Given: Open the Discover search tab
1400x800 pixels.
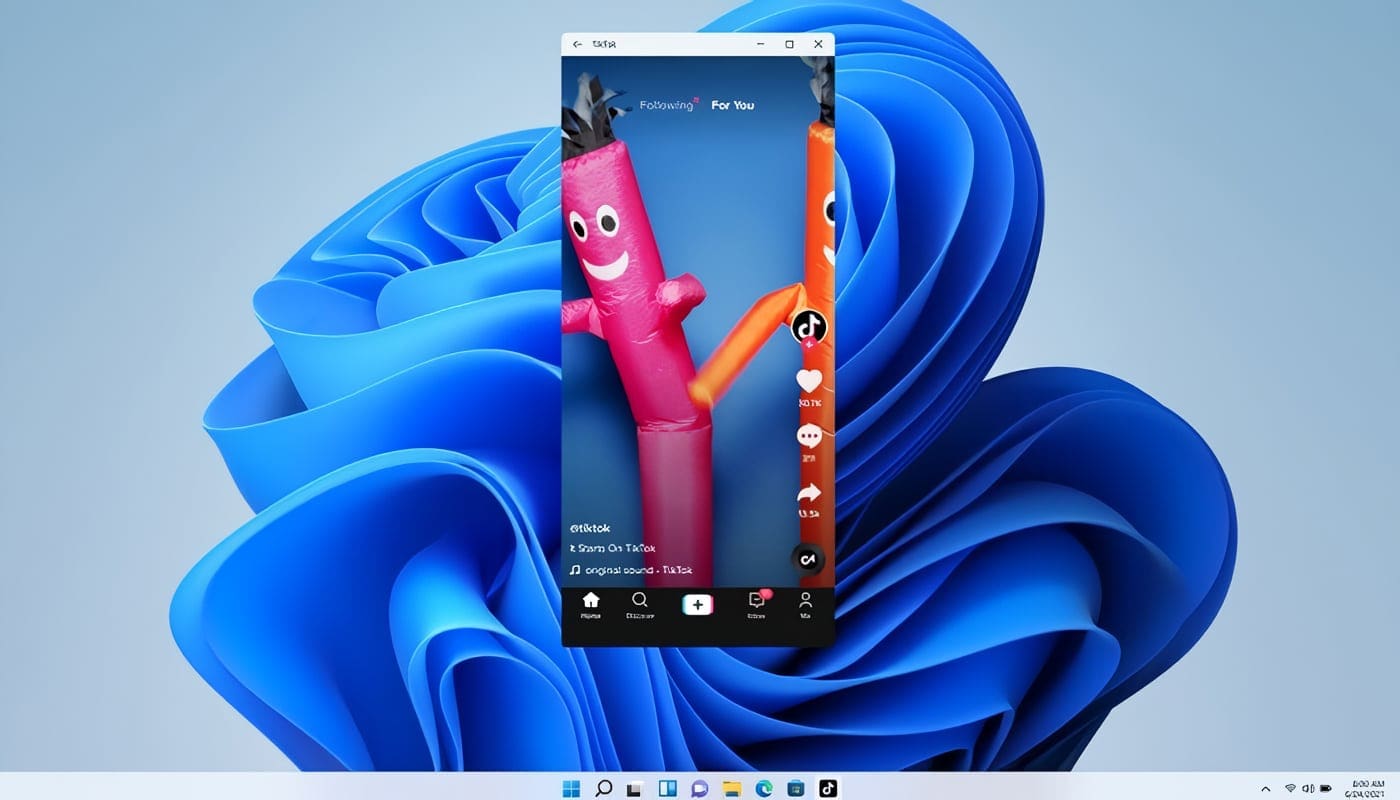Looking at the screenshot, I should (x=640, y=605).
